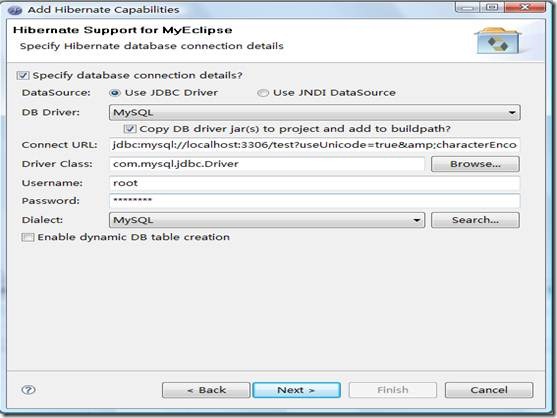
Task: Select the Use JNDI DataSource option
Action: pos(263,93)
